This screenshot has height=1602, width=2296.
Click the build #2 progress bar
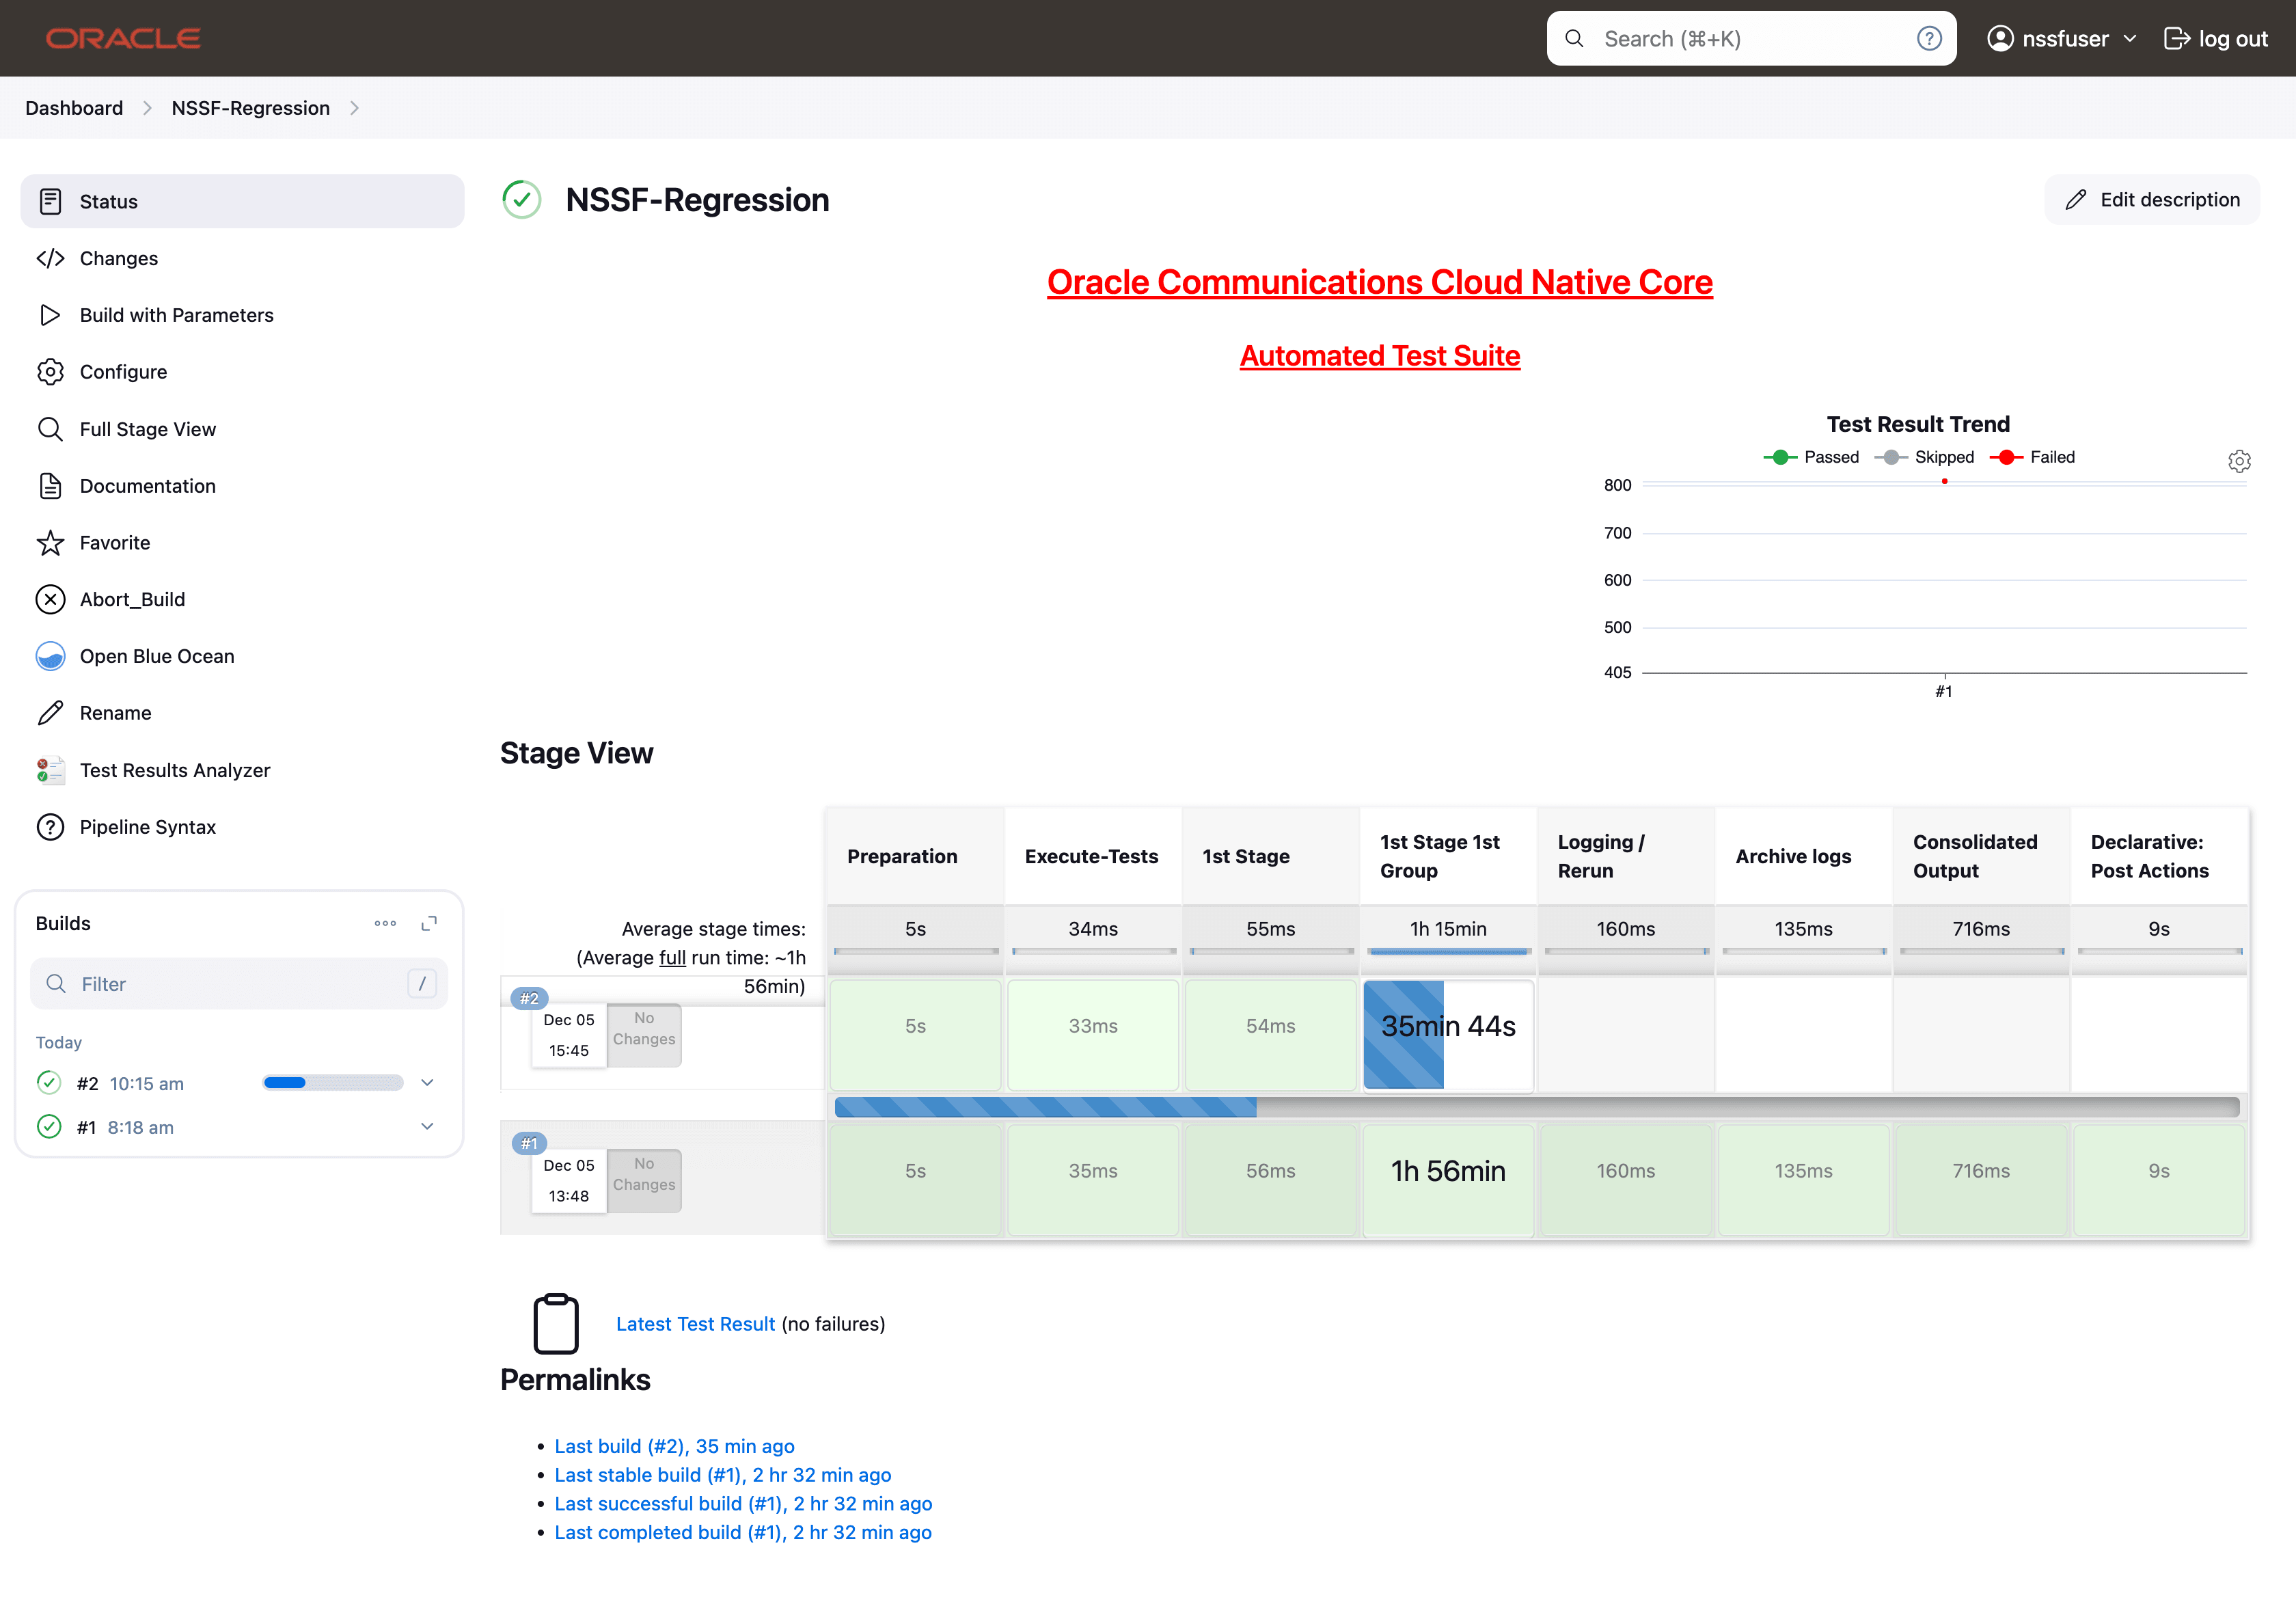pos(332,1082)
